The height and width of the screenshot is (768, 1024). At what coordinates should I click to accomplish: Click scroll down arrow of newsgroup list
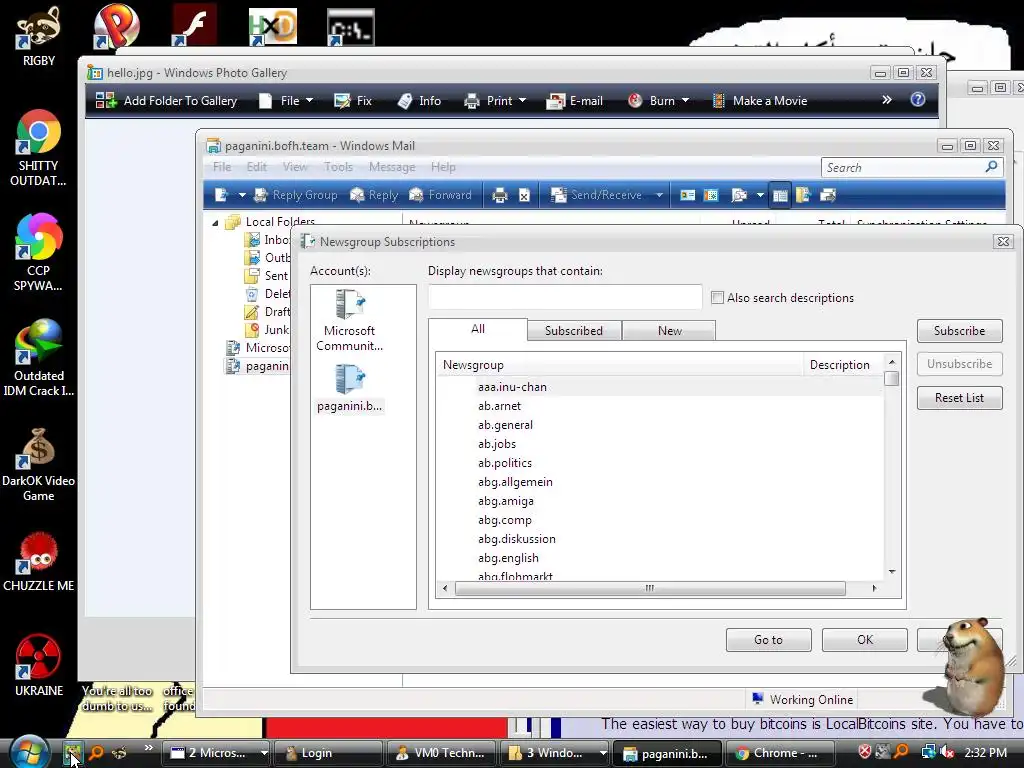tap(891, 572)
